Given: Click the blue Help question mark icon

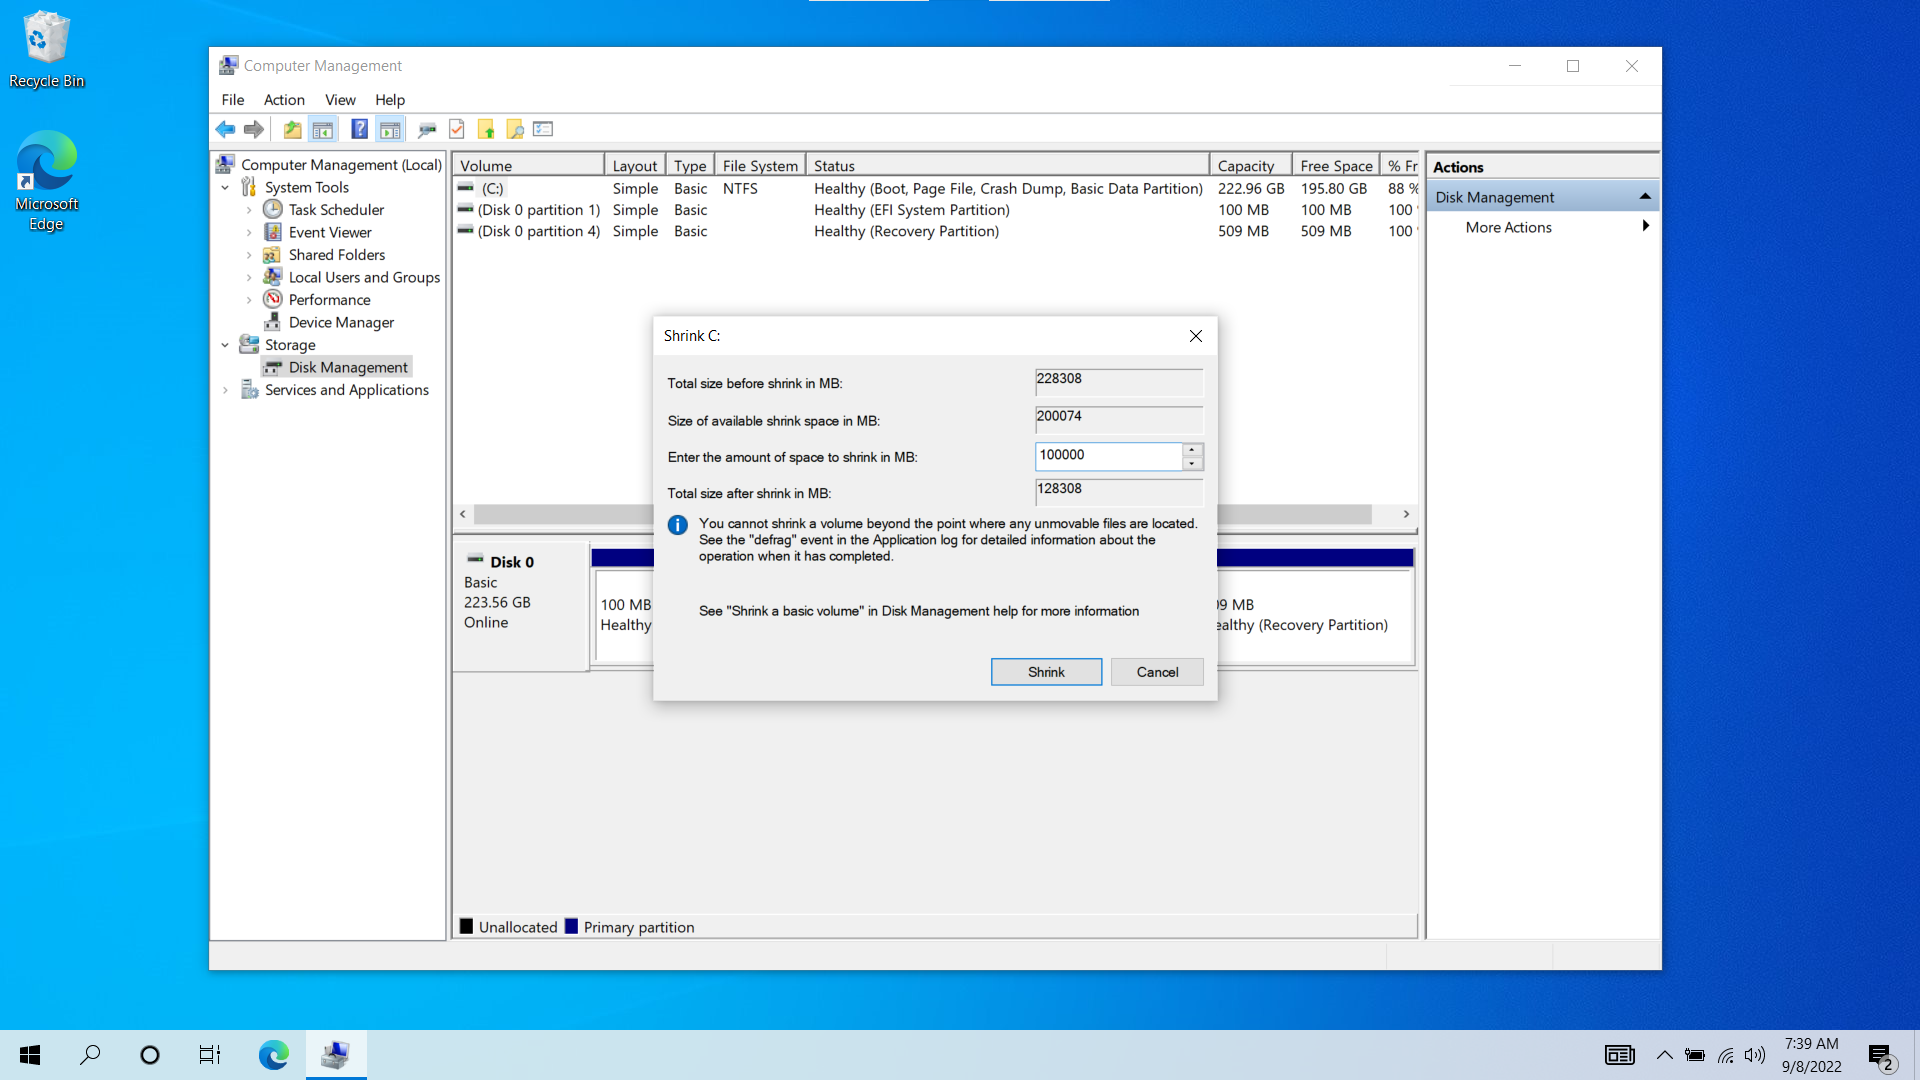Looking at the screenshot, I should coord(359,129).
